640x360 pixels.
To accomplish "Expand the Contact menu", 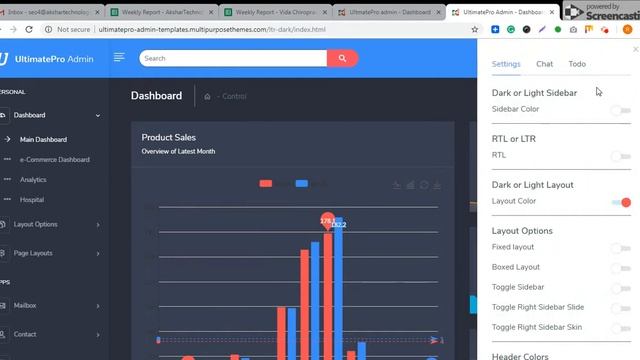I will 98,335.
